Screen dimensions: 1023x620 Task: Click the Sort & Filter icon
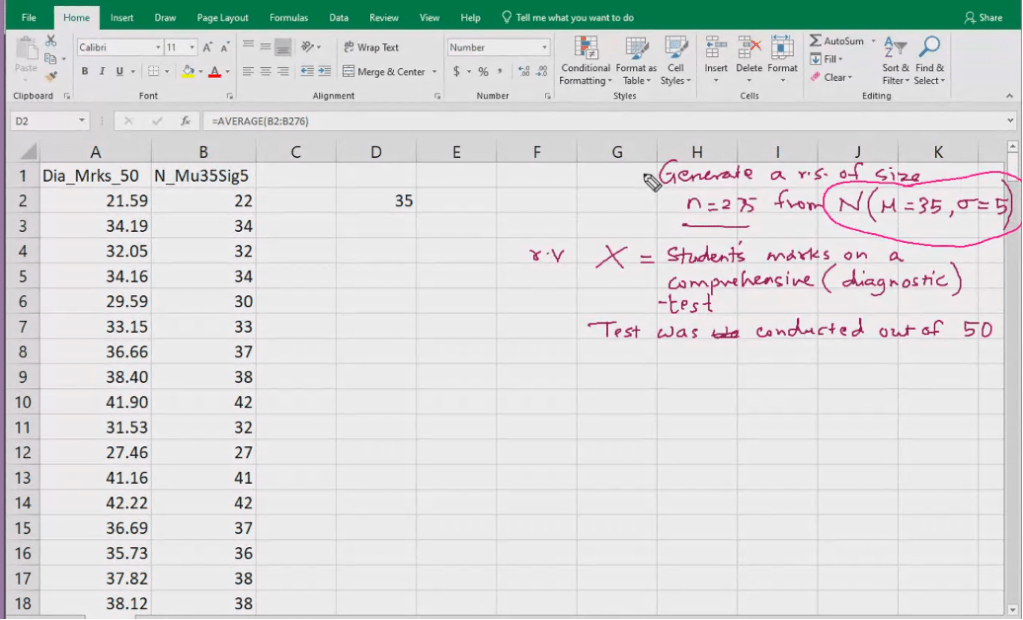point(895,49)
